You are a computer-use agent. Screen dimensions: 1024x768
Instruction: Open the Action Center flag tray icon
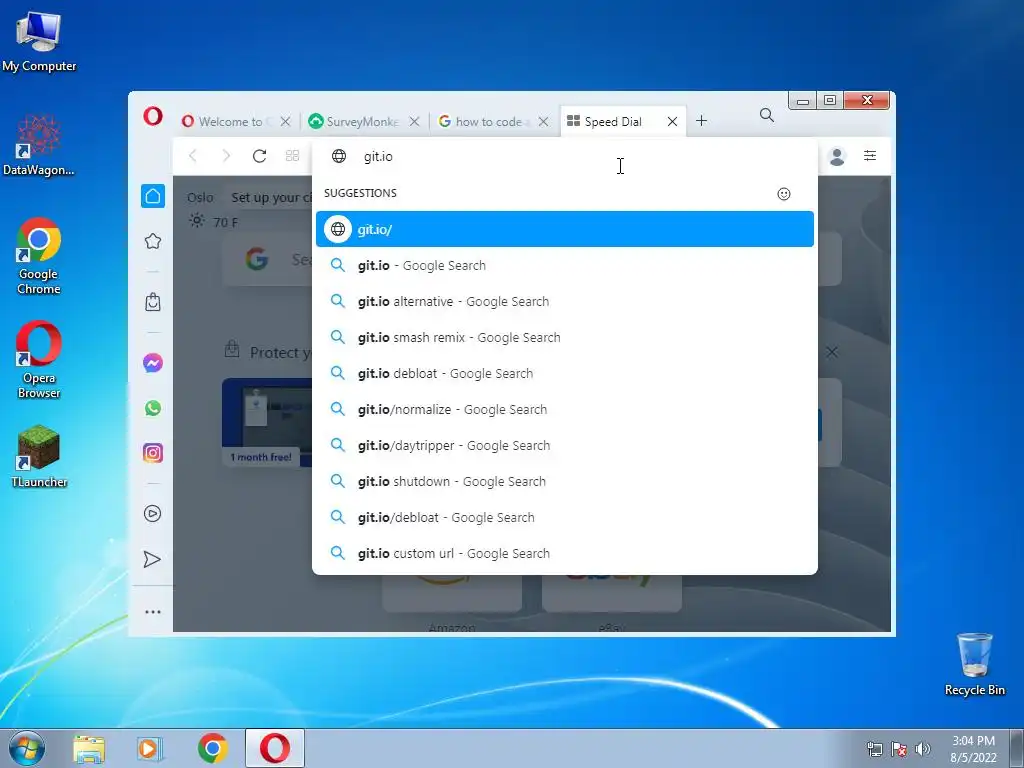(899, 749)
